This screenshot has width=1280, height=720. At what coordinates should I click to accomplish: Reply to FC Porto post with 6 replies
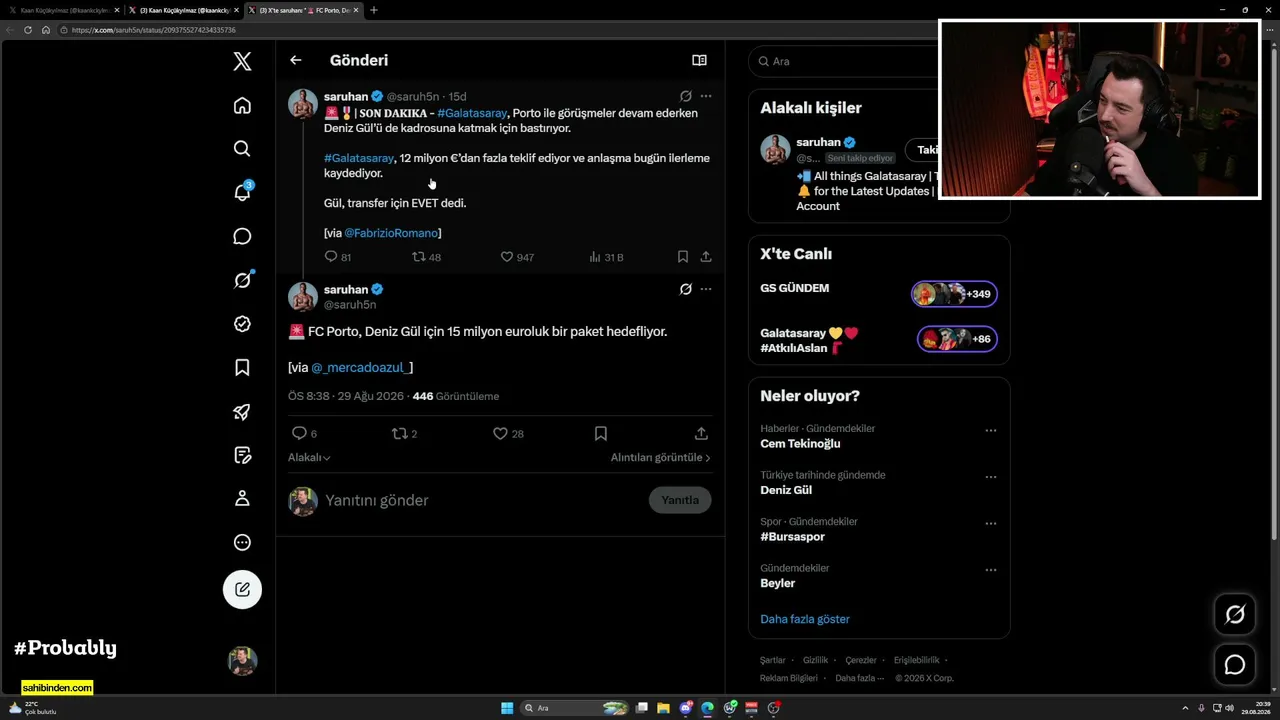304,433
